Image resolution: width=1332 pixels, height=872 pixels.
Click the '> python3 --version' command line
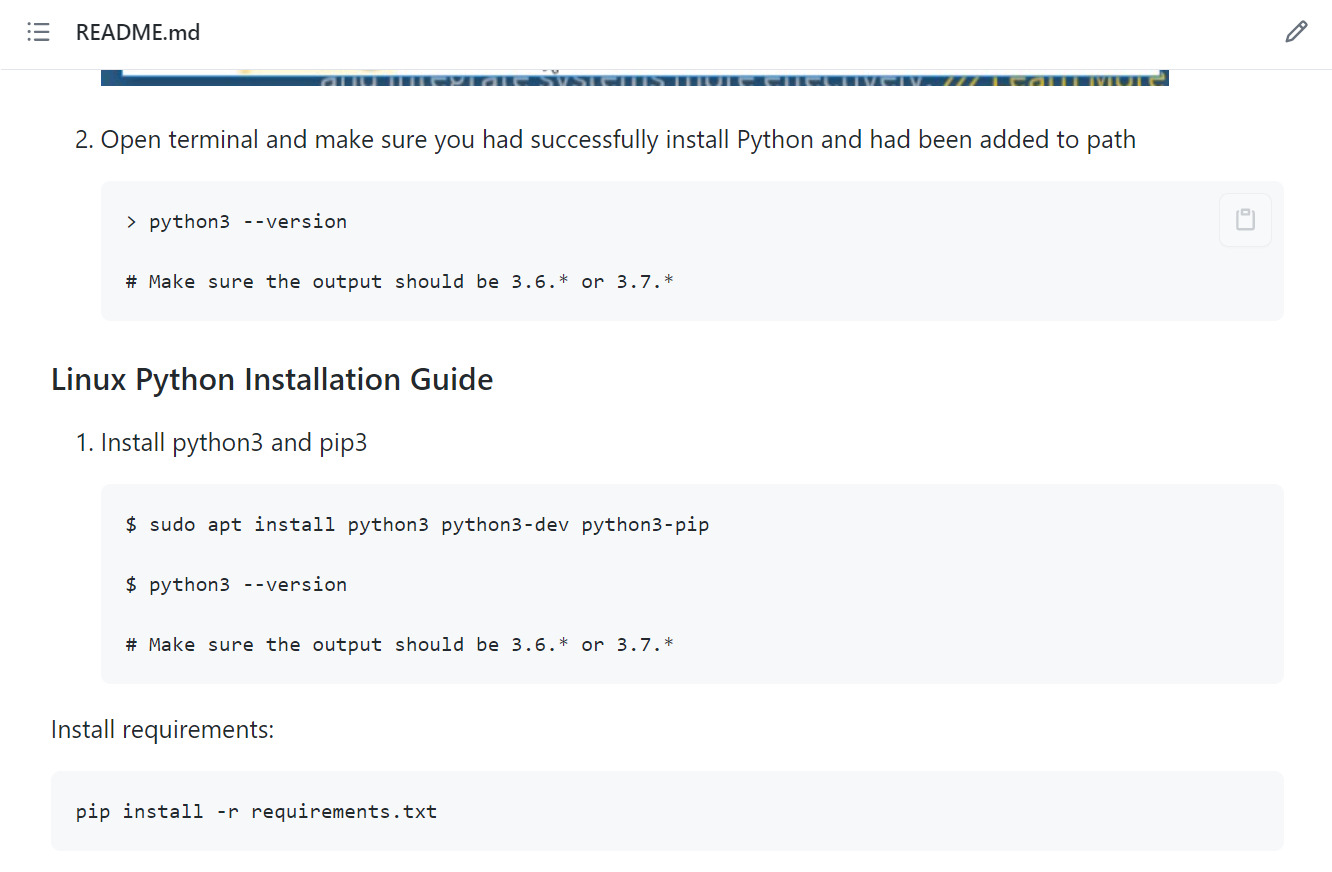pos(237,222)
